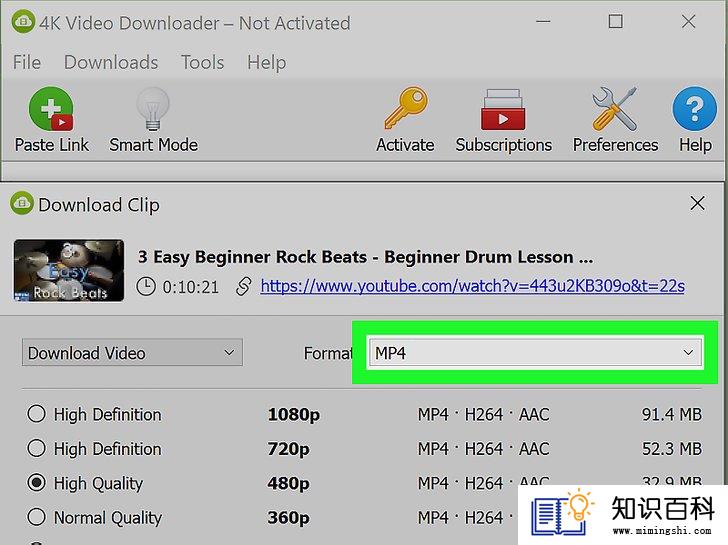This screenshot has width=728, height=545.
Task: Select the 1080p High Definition radio button
Action: (x=37, y=414)
